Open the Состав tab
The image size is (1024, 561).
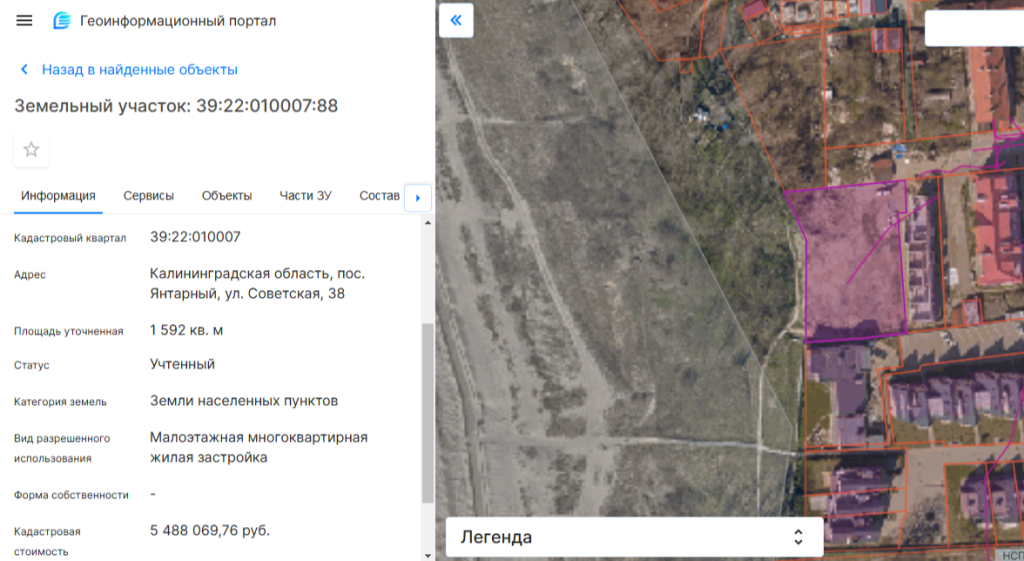tap(379, 196)
